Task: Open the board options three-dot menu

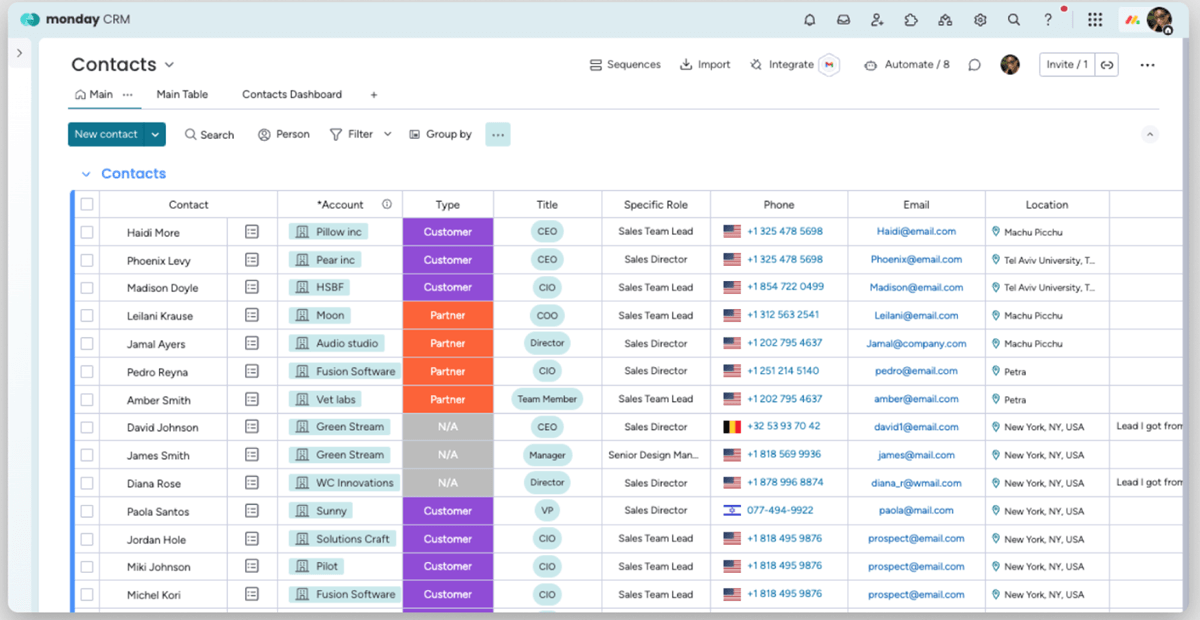Action: tap(1147, 65)
